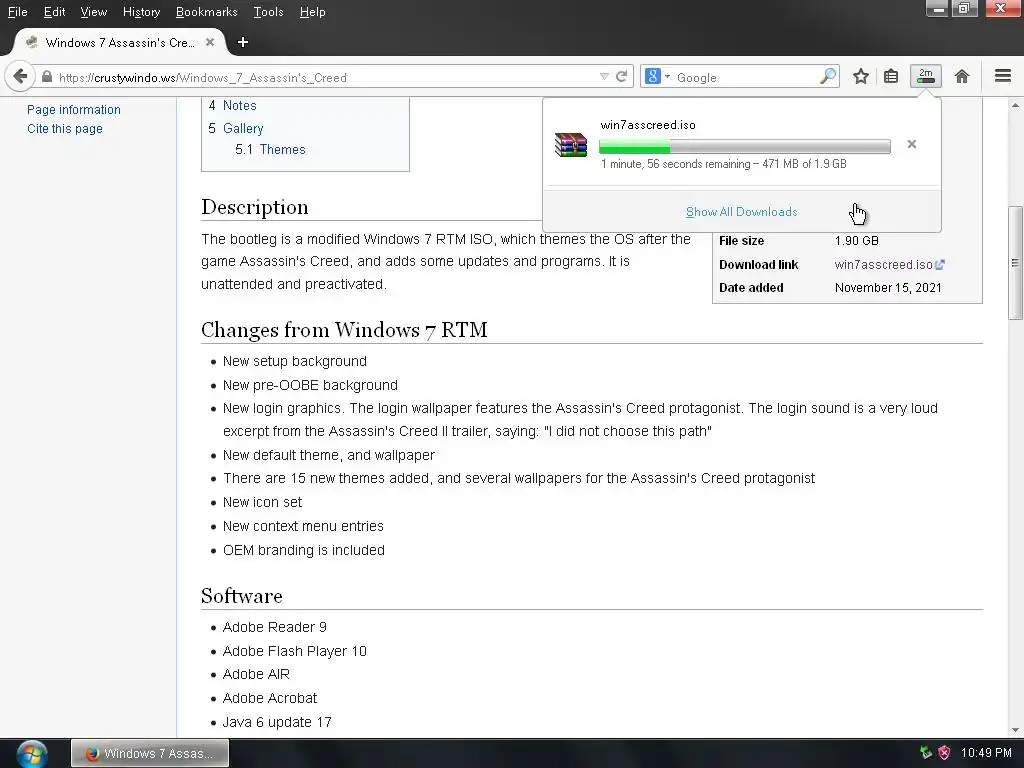This screenshot has height=768, width=1024.
Task: Click the scrollbar down arrow
Action: 1016,730
